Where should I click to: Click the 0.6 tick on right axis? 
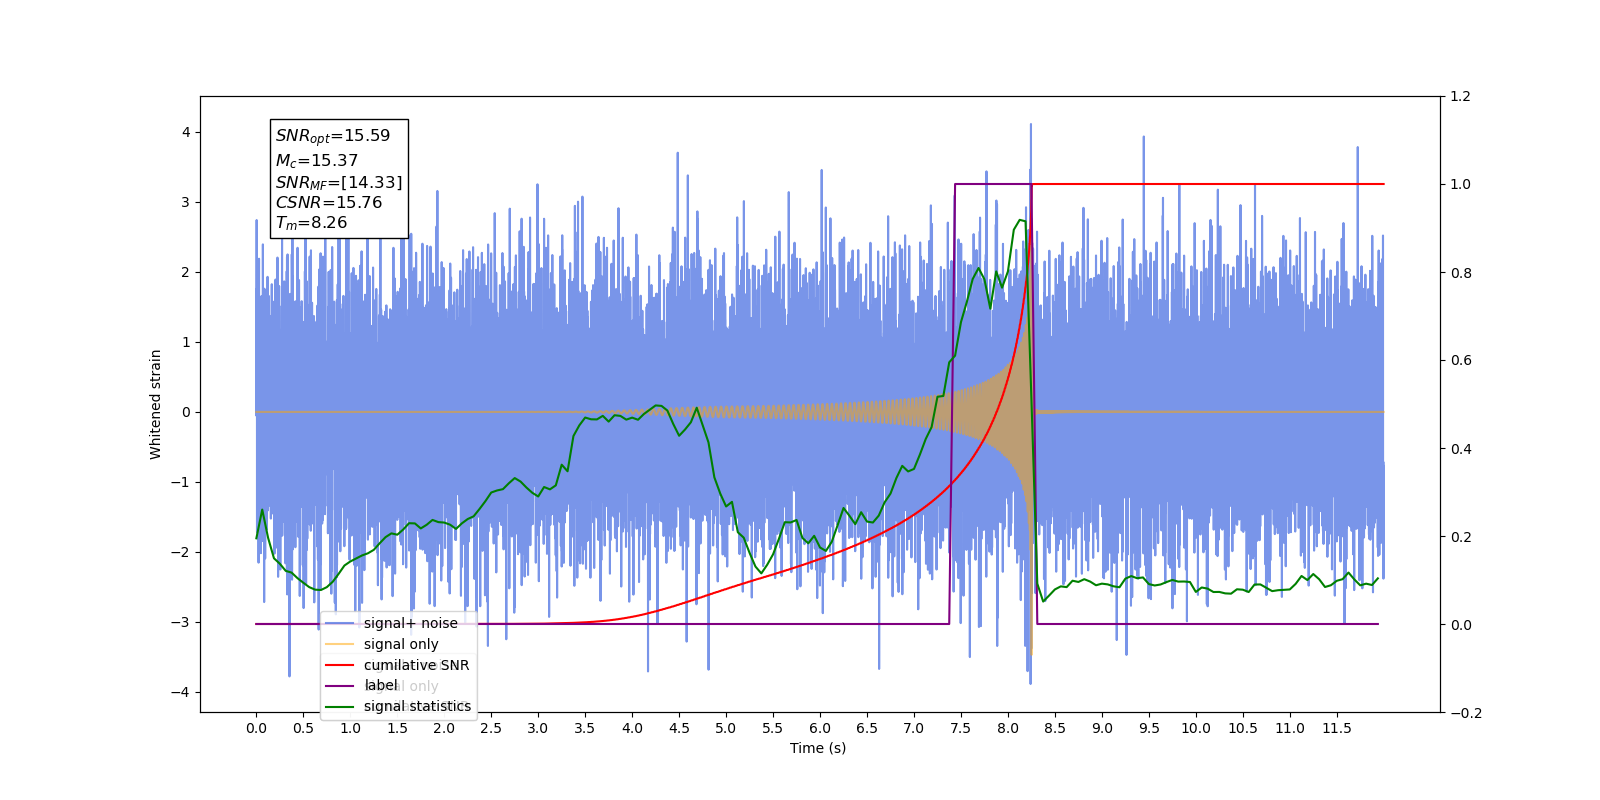pyautogui.click(x=1460, y=361)
